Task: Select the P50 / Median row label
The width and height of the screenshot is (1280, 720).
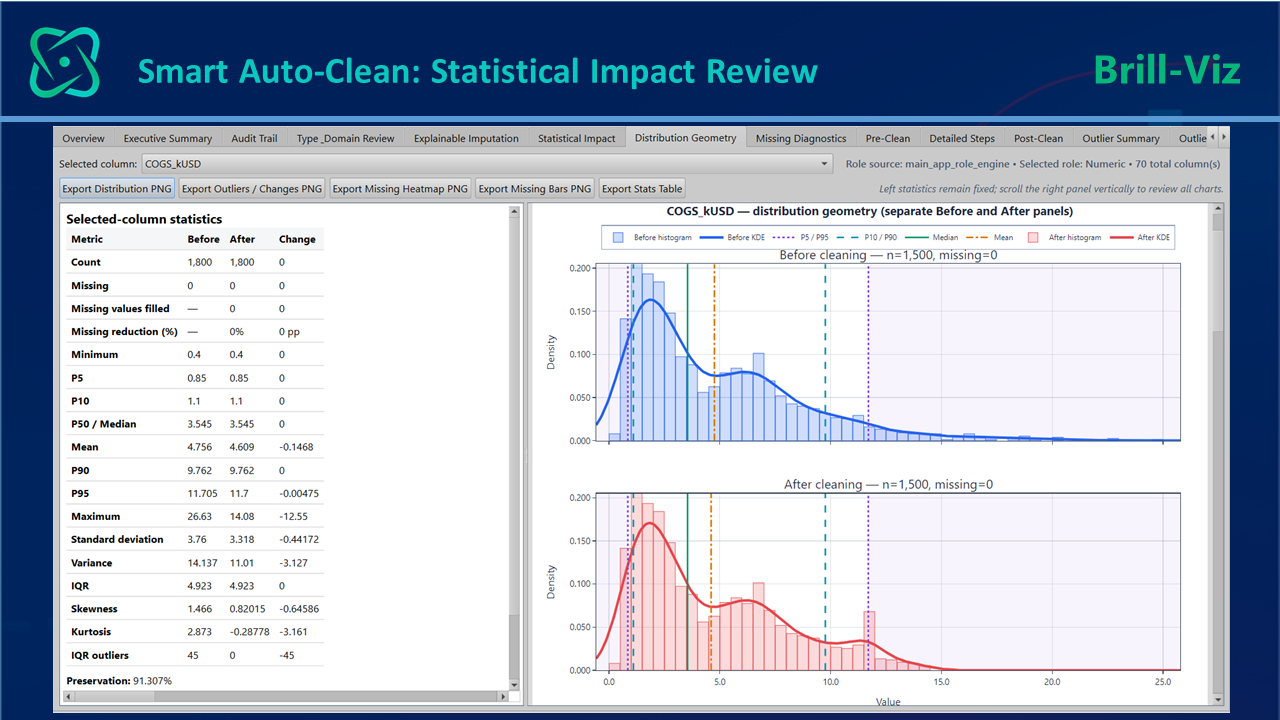Action: (x=104, y=424)
